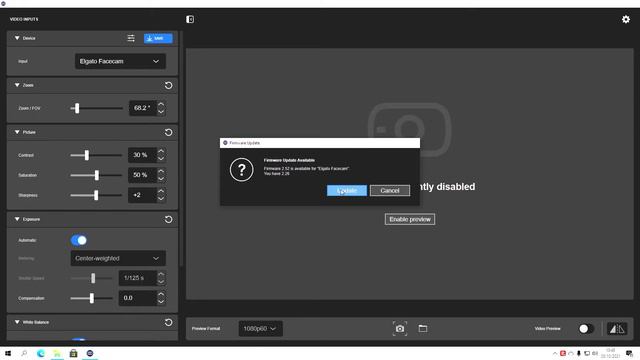This screenshot has height=360, width=640.
Task: Click the Sharpness +2 value field
Action: [x=142, y=195]
